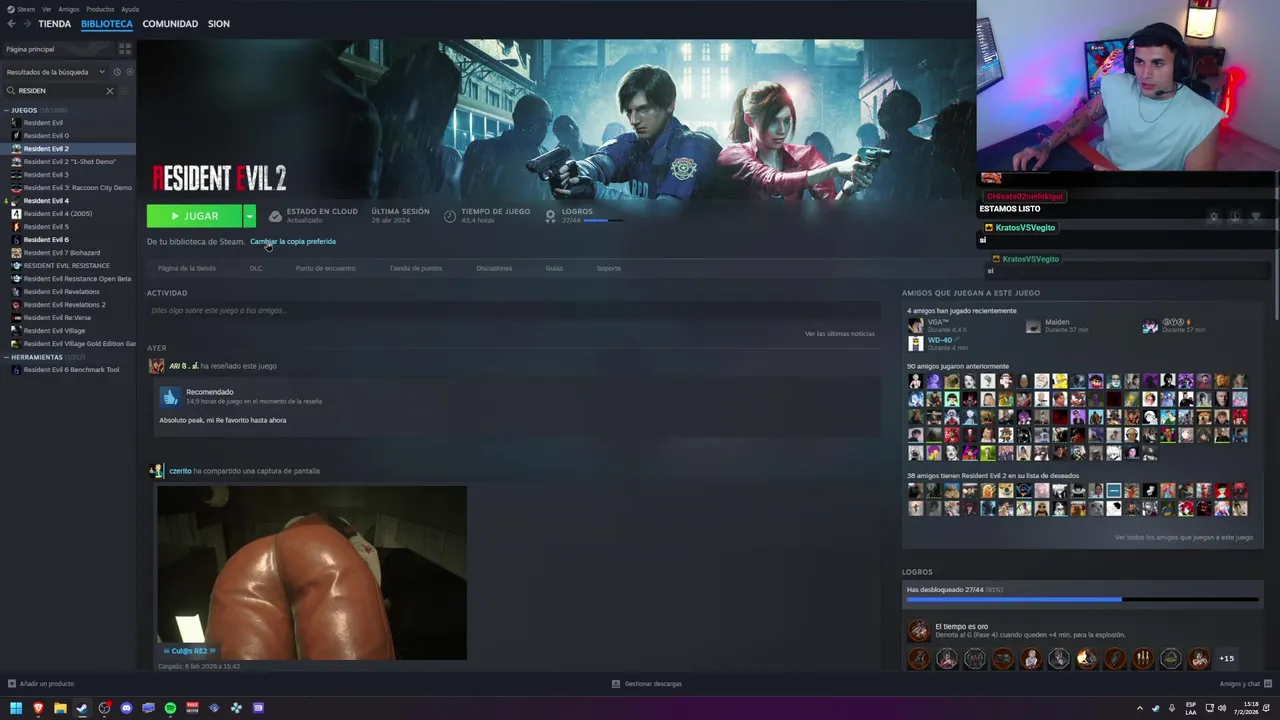1280x720 pixels.
Task: Open the Steam menu
Action: tap(26, 9)
